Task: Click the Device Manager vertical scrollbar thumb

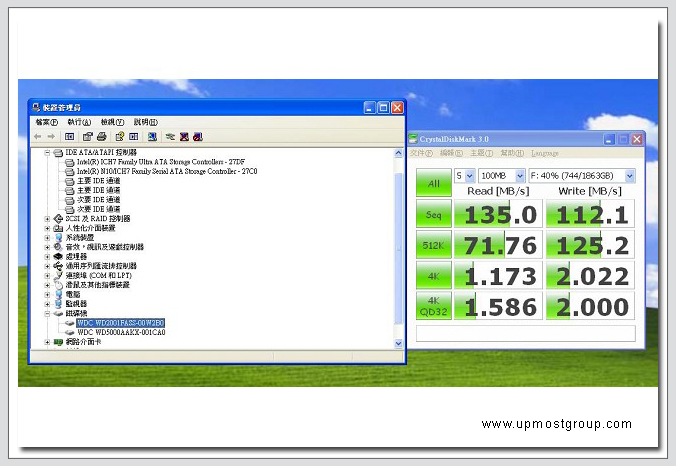Action: [398, 248]
